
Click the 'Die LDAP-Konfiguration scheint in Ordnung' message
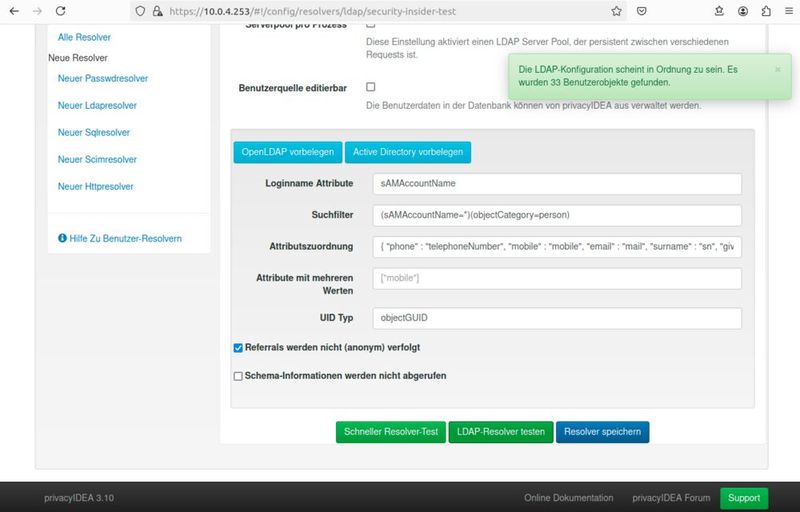click(x=628, y=76)
